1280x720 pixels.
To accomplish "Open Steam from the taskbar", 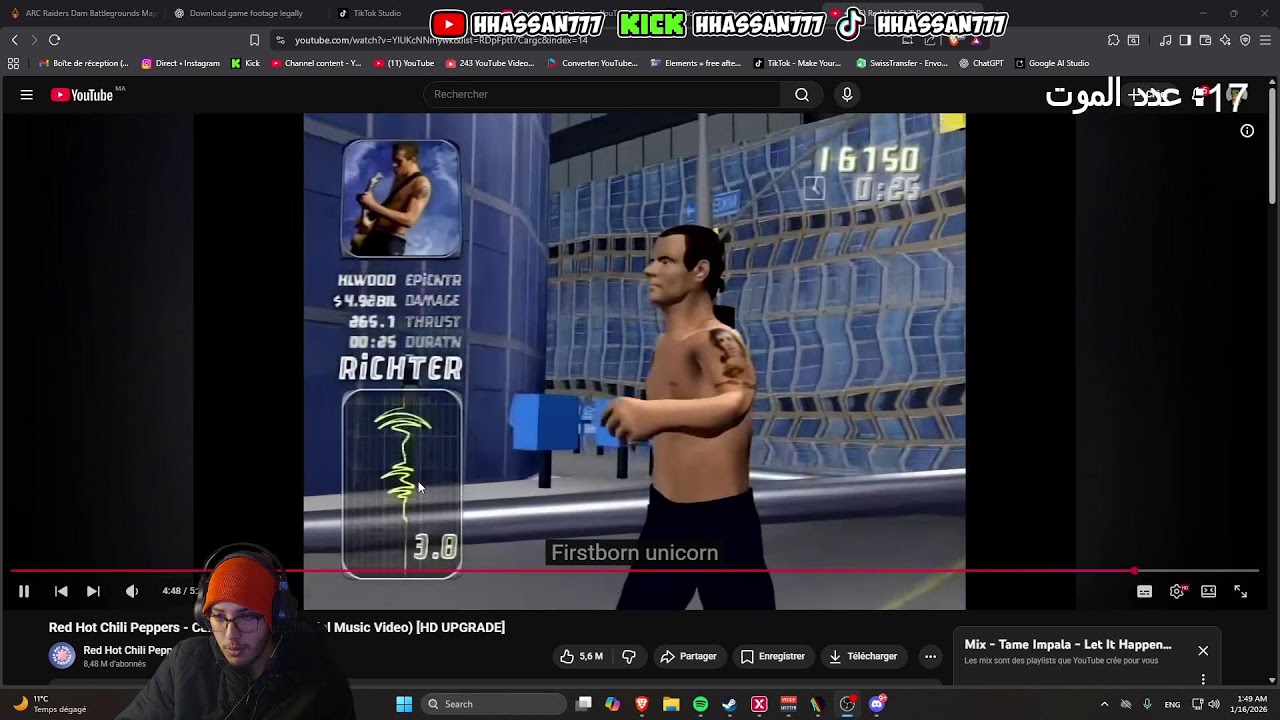I will (729, 704).
